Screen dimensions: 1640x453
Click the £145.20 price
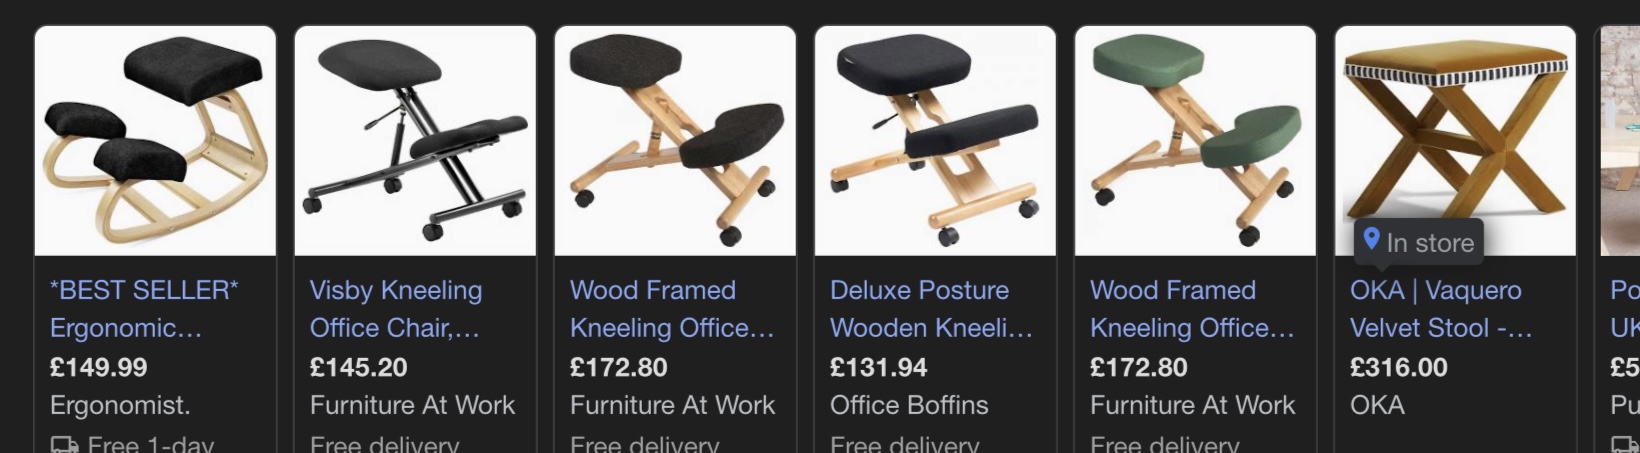point(359,367)
